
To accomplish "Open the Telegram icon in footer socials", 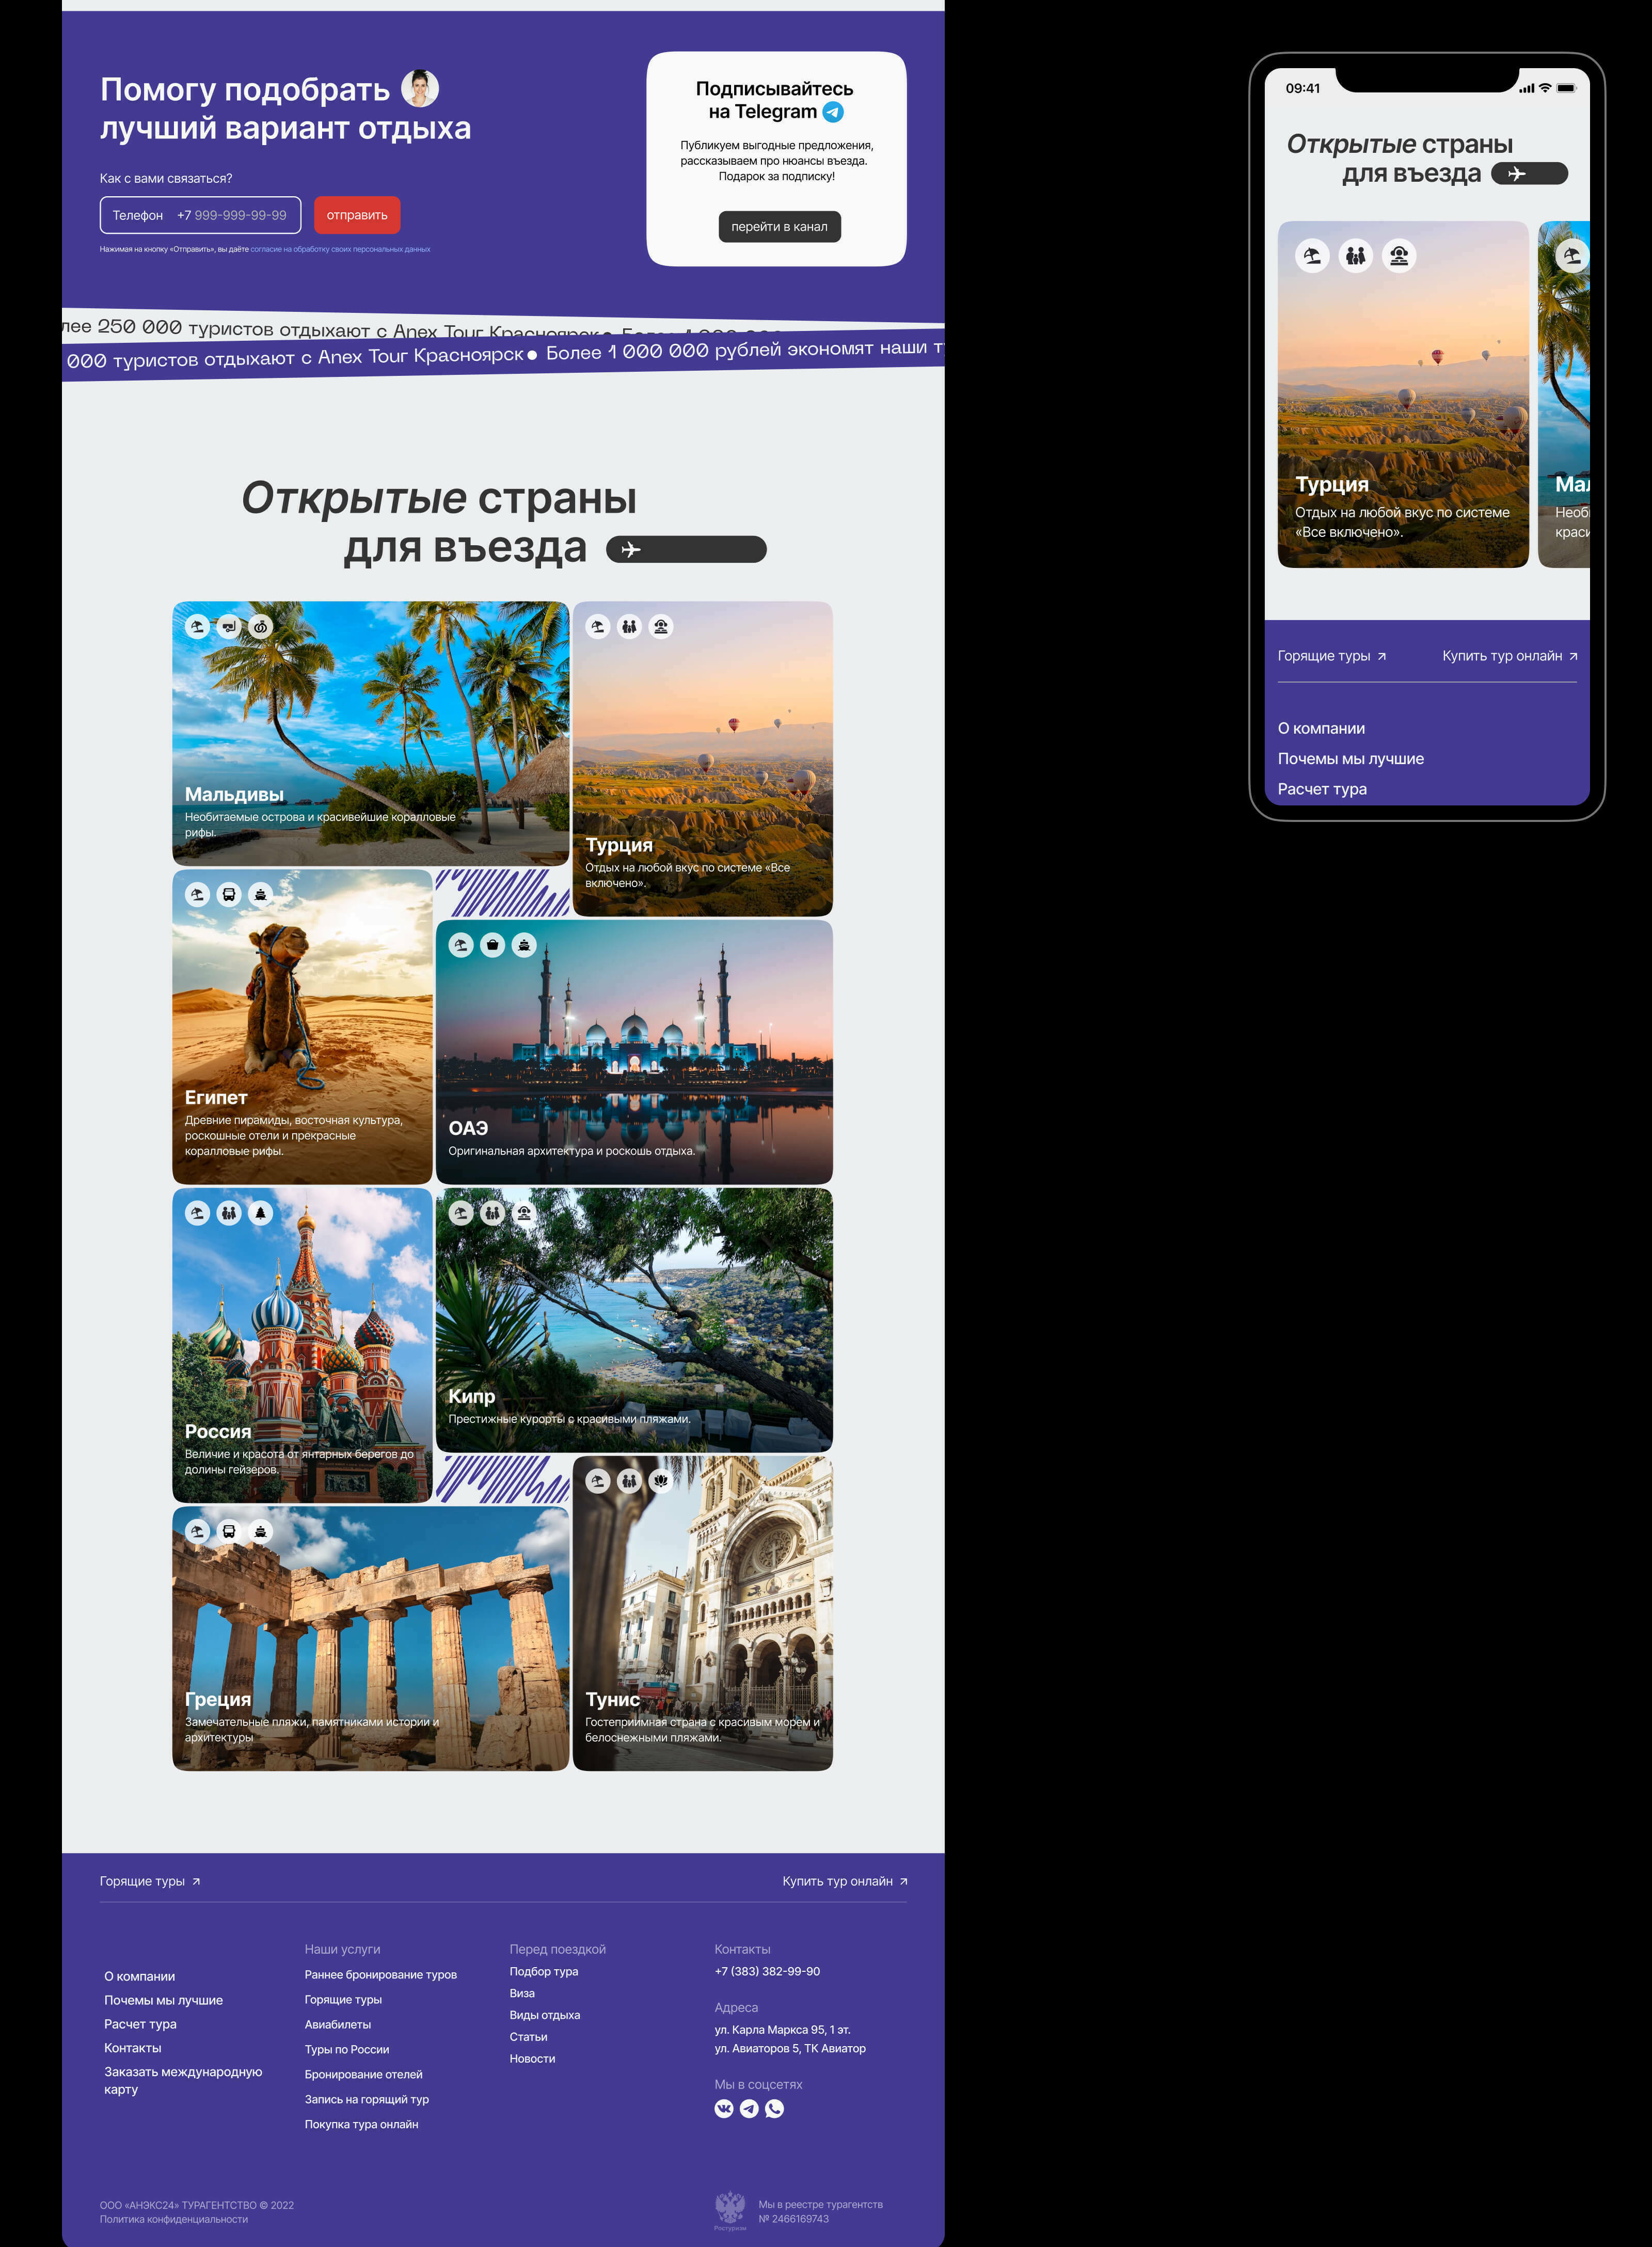I will pos(749,2109).
